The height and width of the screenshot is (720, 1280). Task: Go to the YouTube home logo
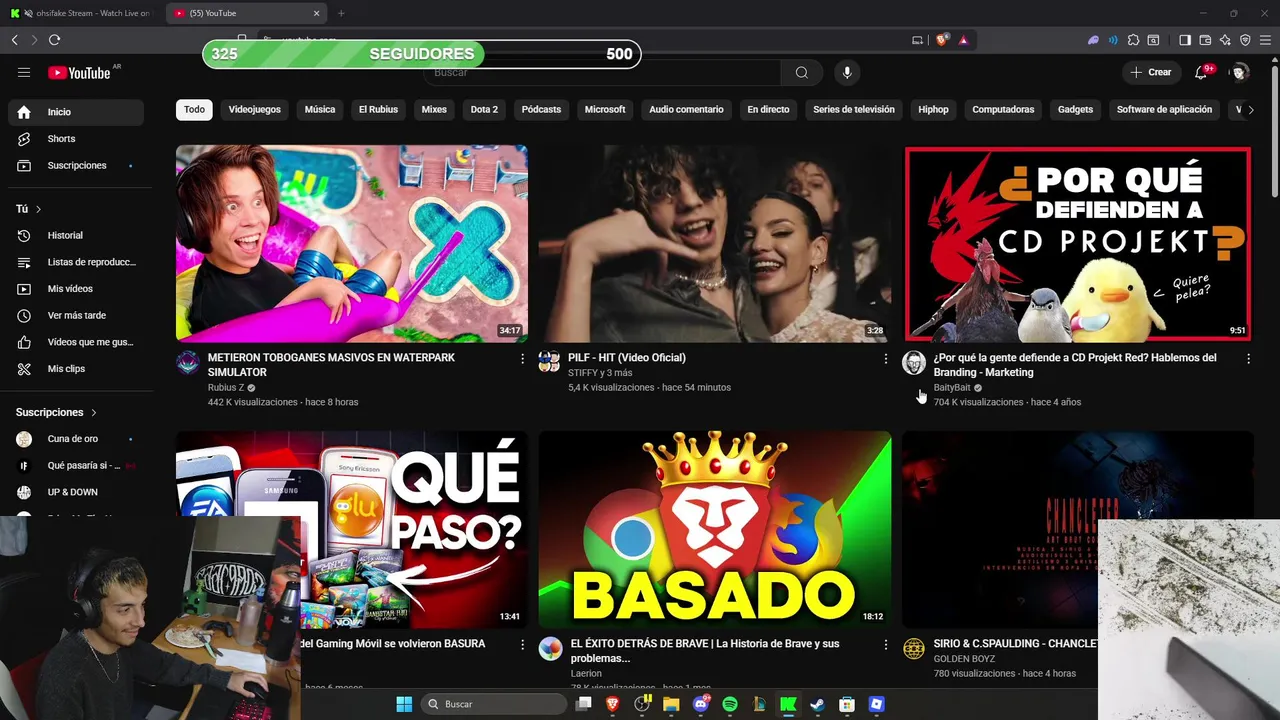click(x=79, y=72)
